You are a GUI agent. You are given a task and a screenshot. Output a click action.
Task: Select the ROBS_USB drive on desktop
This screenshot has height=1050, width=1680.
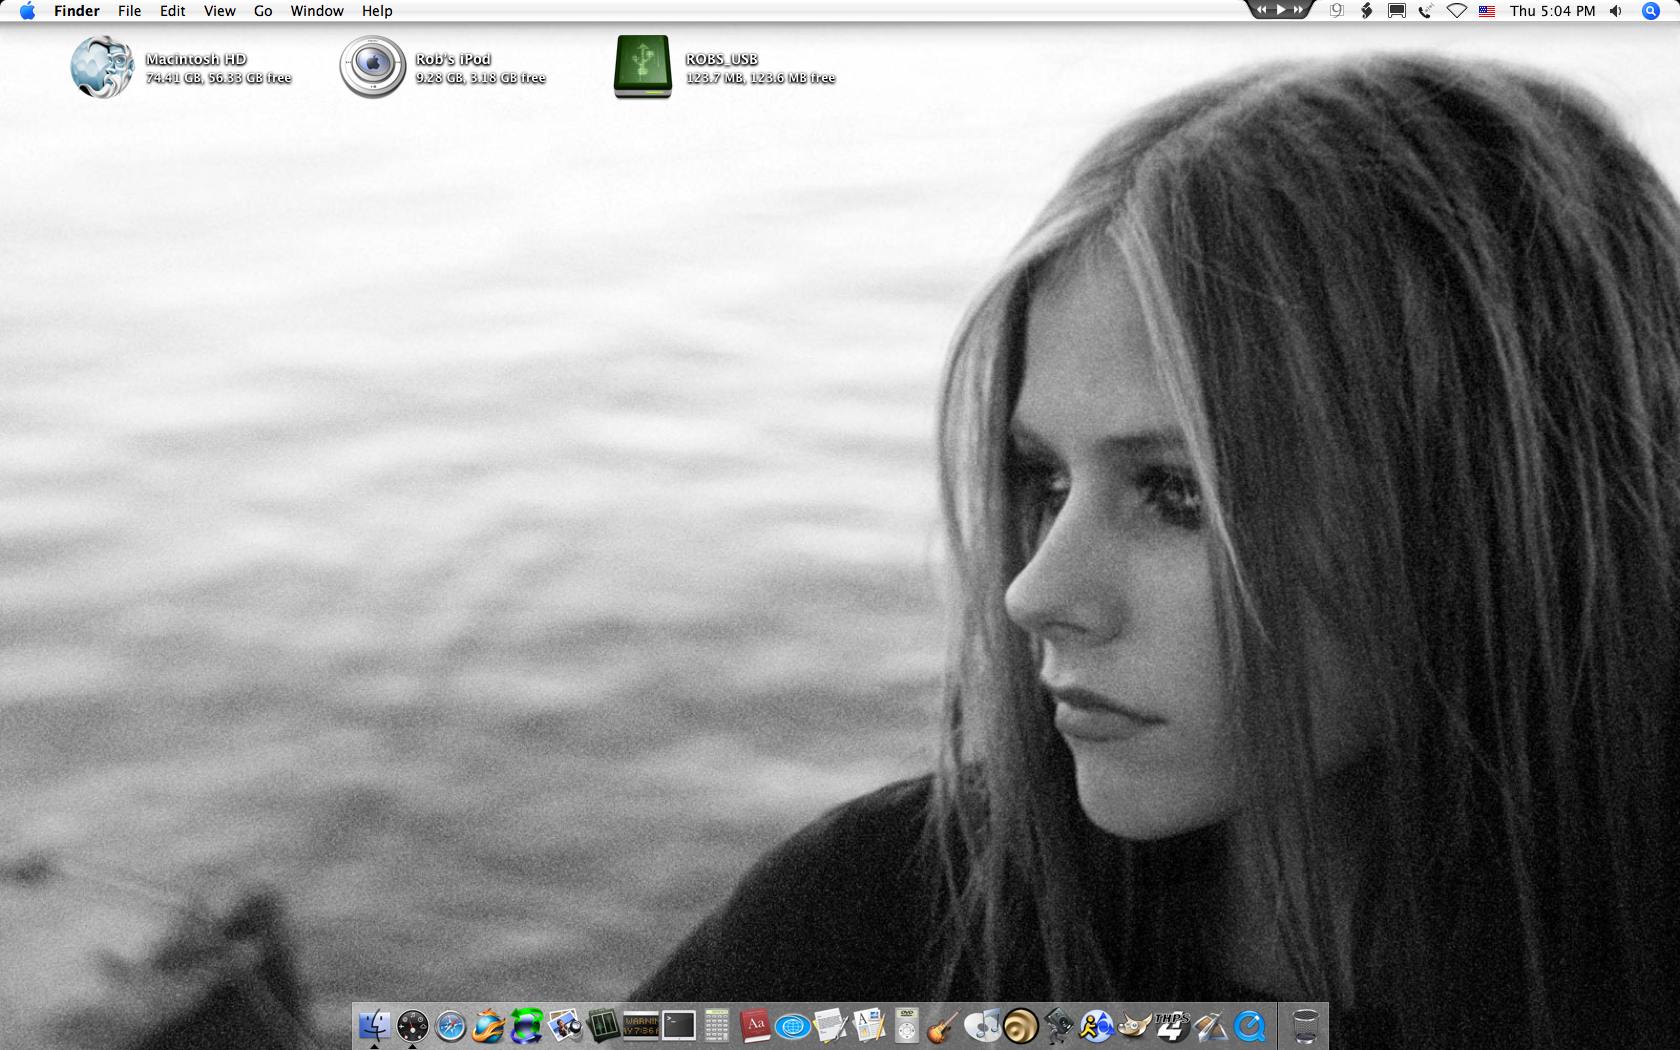tap(643, 67)
